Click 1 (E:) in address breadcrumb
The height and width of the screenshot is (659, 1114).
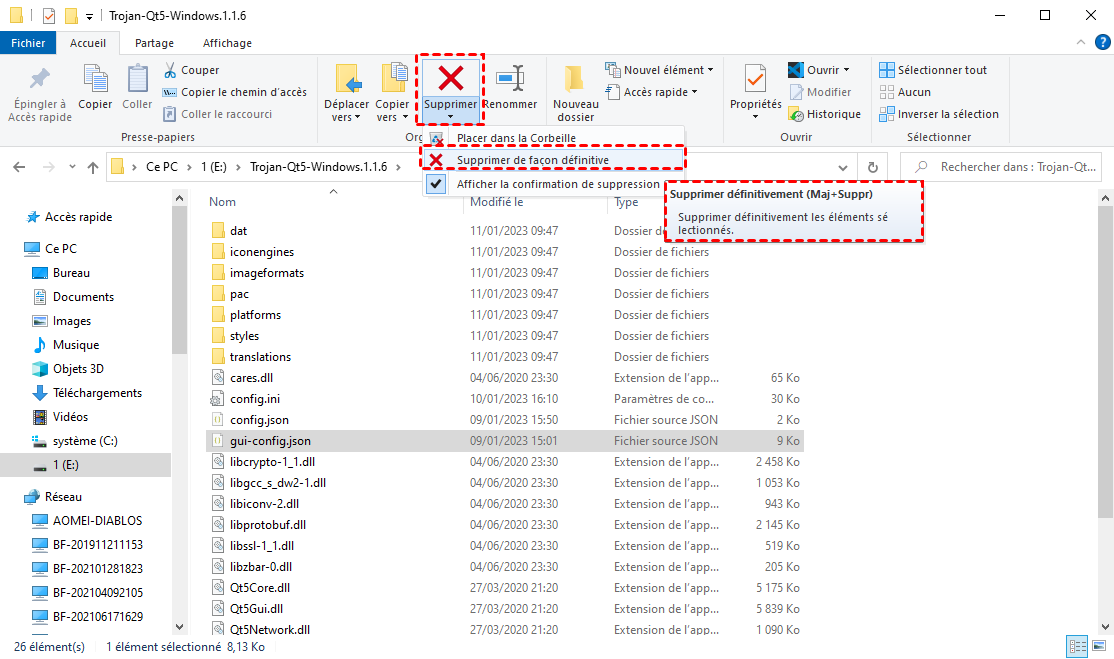213,167
